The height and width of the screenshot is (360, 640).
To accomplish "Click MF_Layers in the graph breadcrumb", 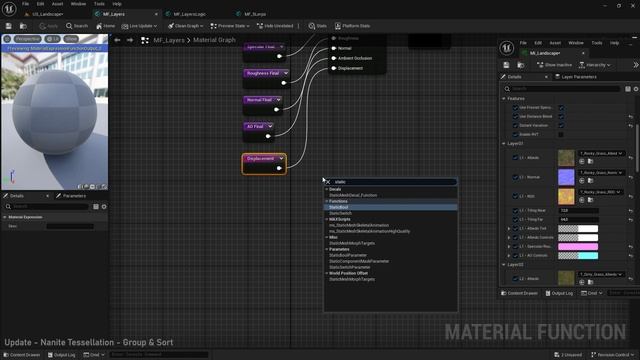I will (169, 40).
